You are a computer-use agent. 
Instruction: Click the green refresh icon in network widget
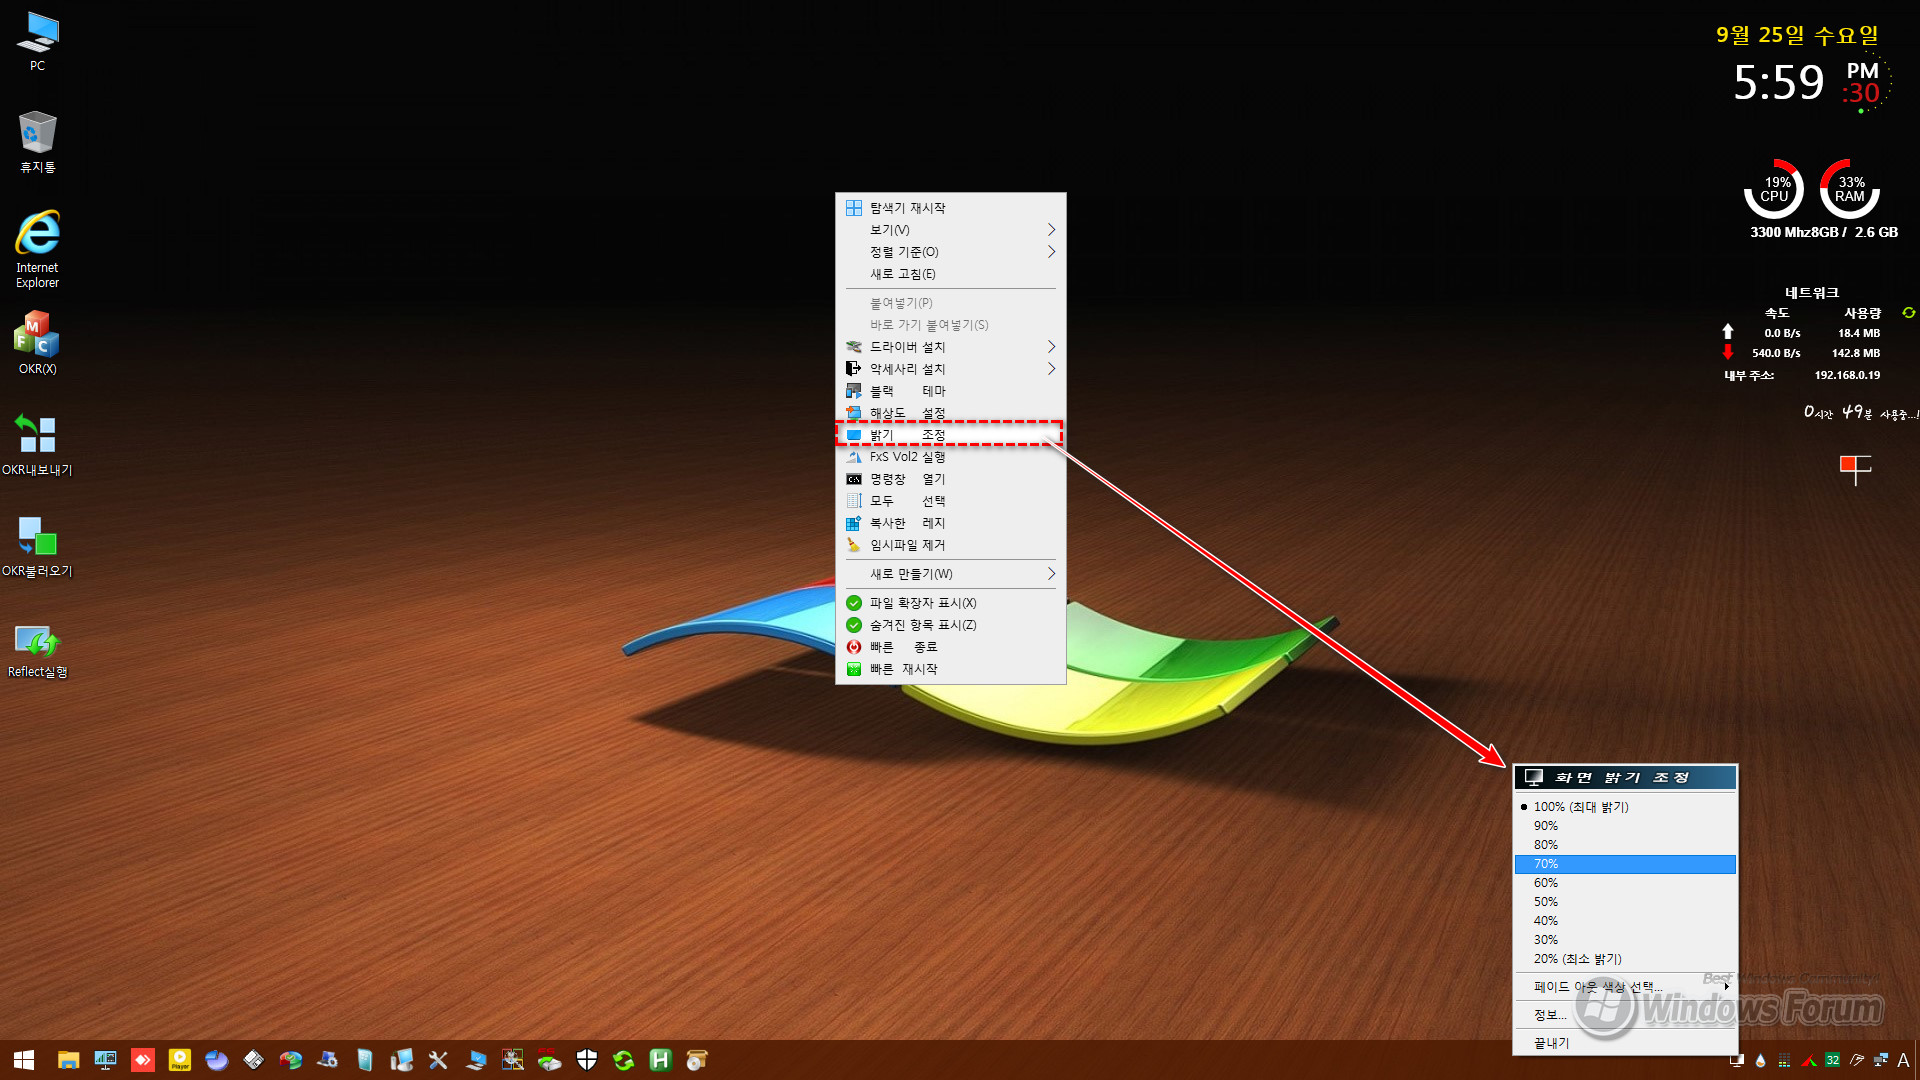tap(1908, 313)
